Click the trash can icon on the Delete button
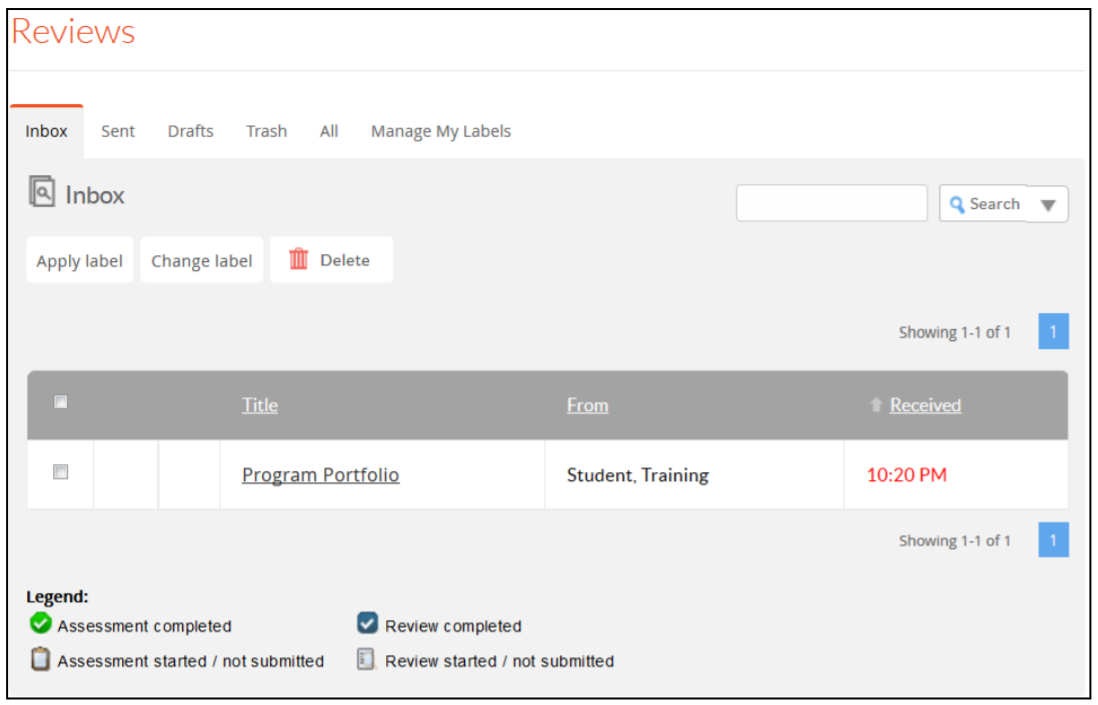Screen dimensions: 1098x705 [298, 259]
